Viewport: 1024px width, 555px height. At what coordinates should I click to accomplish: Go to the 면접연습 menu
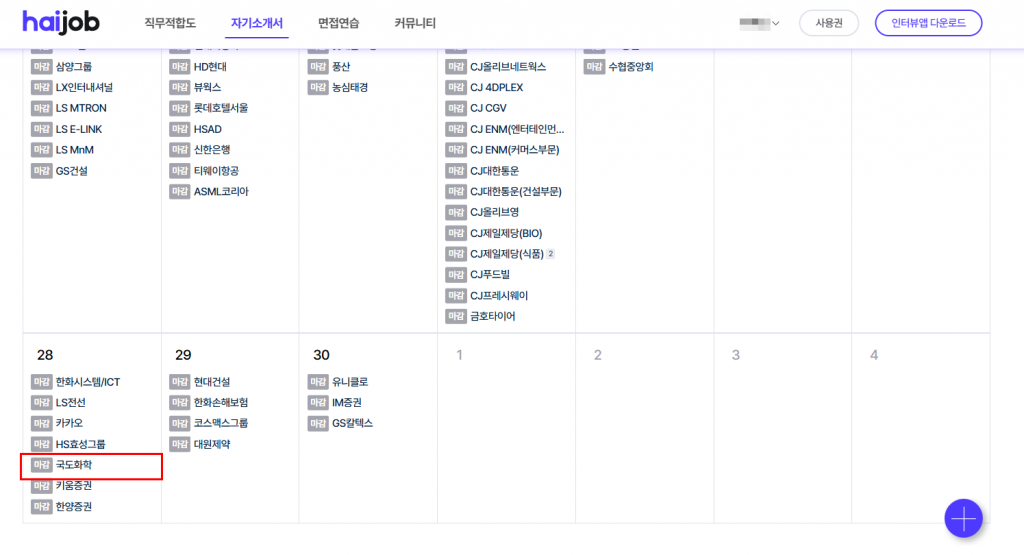[x=338, y=23]
